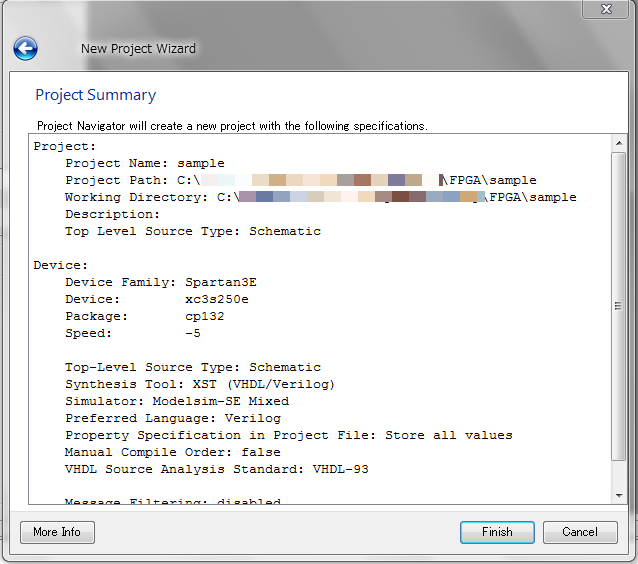Click the summary scrollbar thumb
Image resolution: width=638 pixels, height=564 pixels.
pos(619,305)
